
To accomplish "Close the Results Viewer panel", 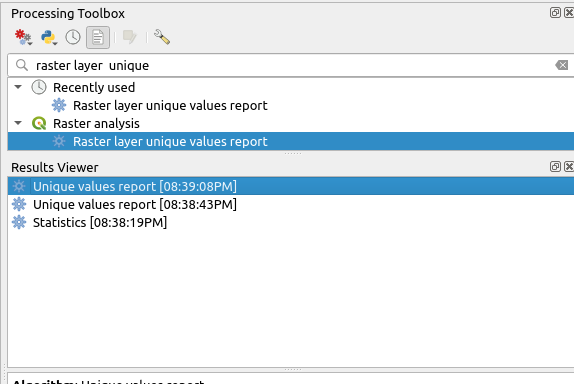I will click(569, 167).
